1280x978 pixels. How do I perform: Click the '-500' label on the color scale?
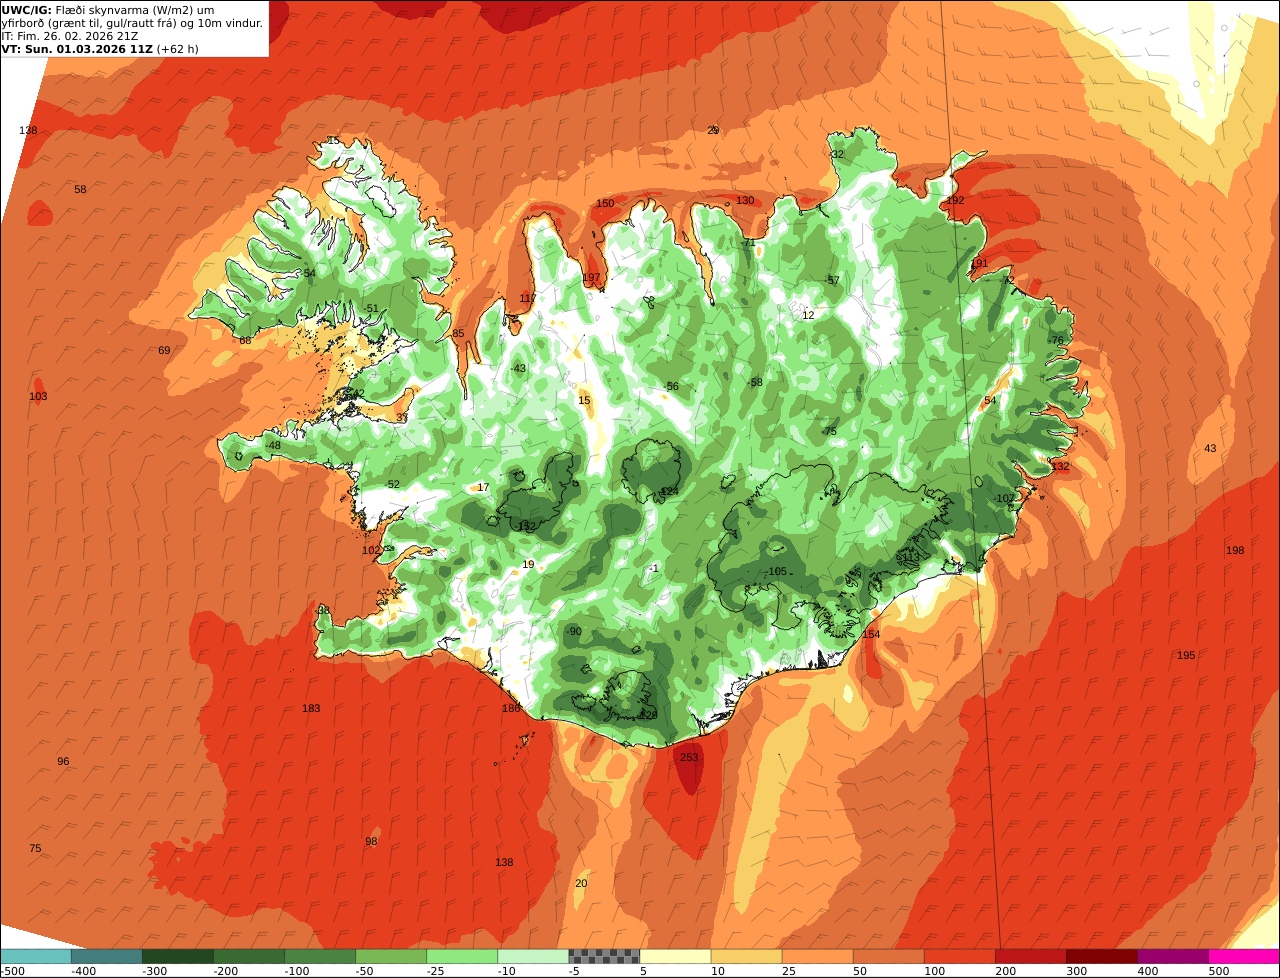[13, 971]
